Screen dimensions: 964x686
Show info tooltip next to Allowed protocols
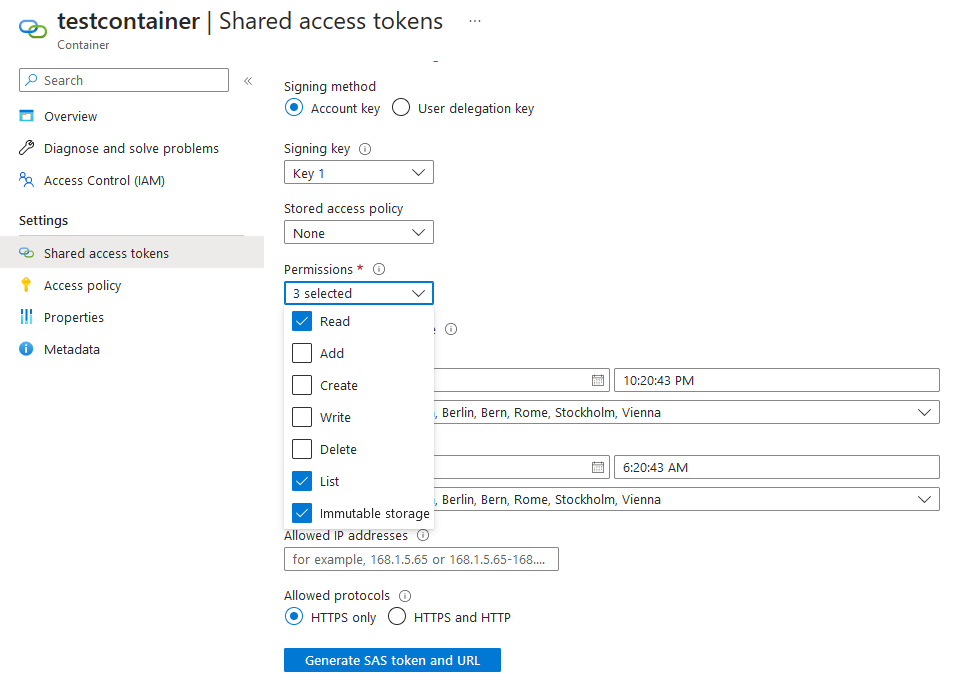[x=405, y=596]
